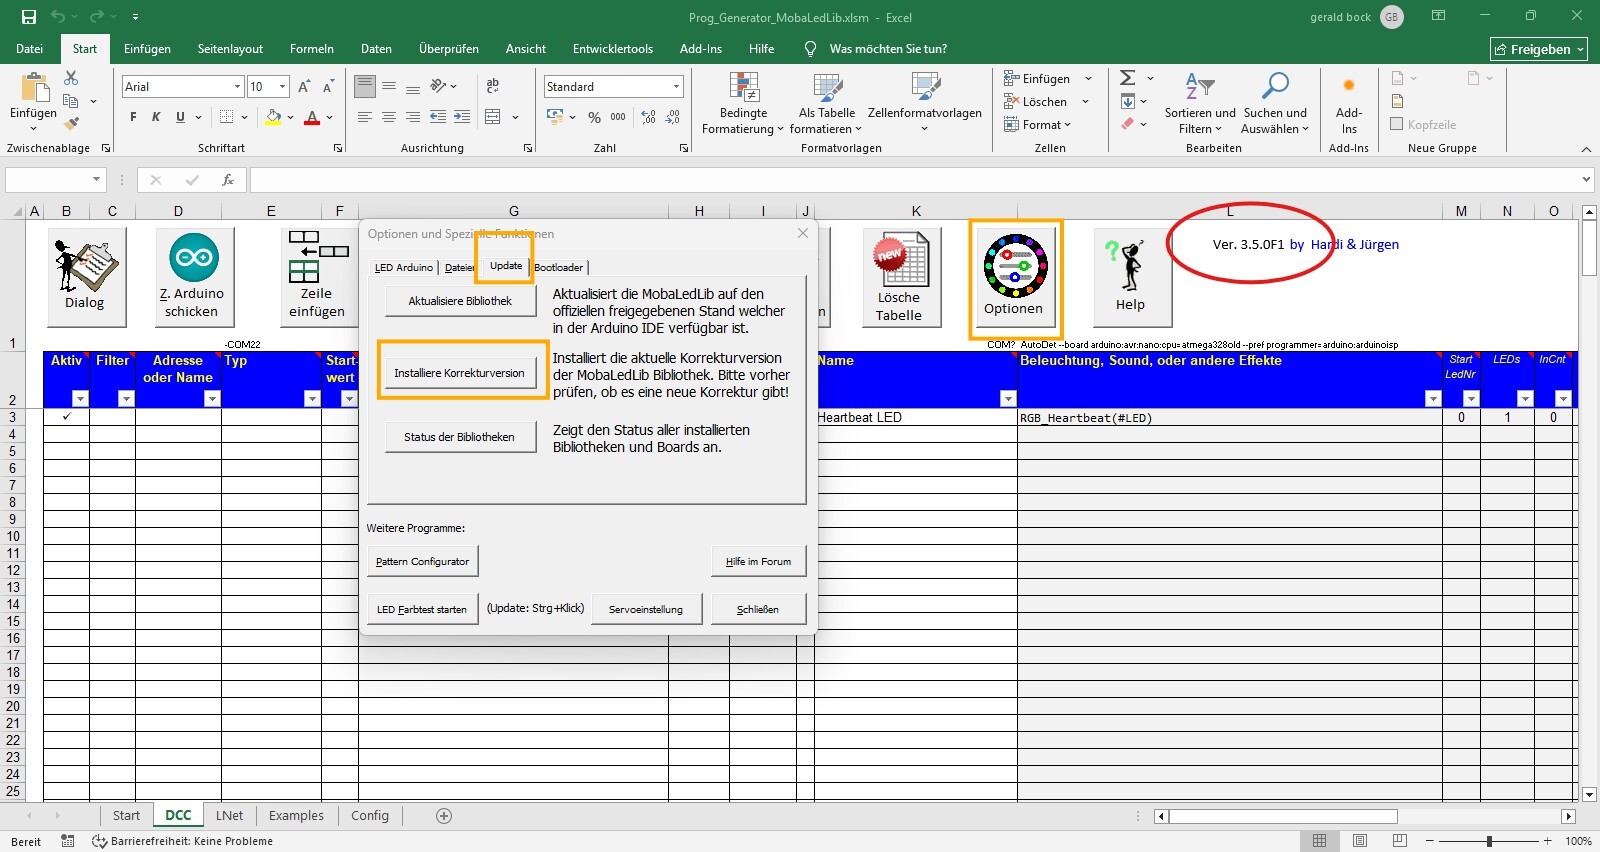Switch to the Bootloader tab in dialog

pyautogui.click(x=559, y=267)
